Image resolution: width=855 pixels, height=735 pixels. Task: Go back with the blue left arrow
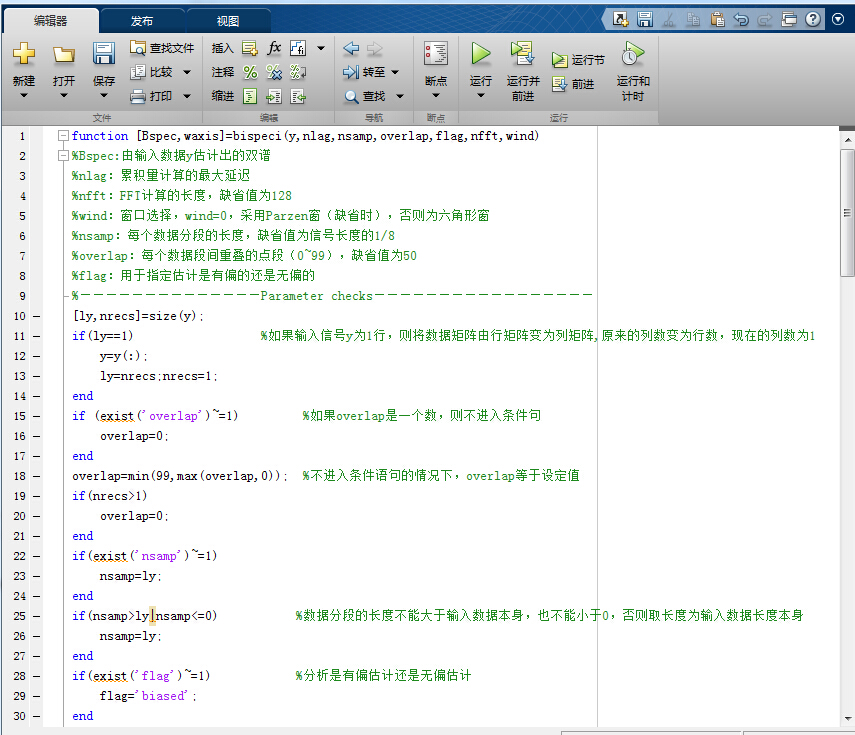point(351,49)
